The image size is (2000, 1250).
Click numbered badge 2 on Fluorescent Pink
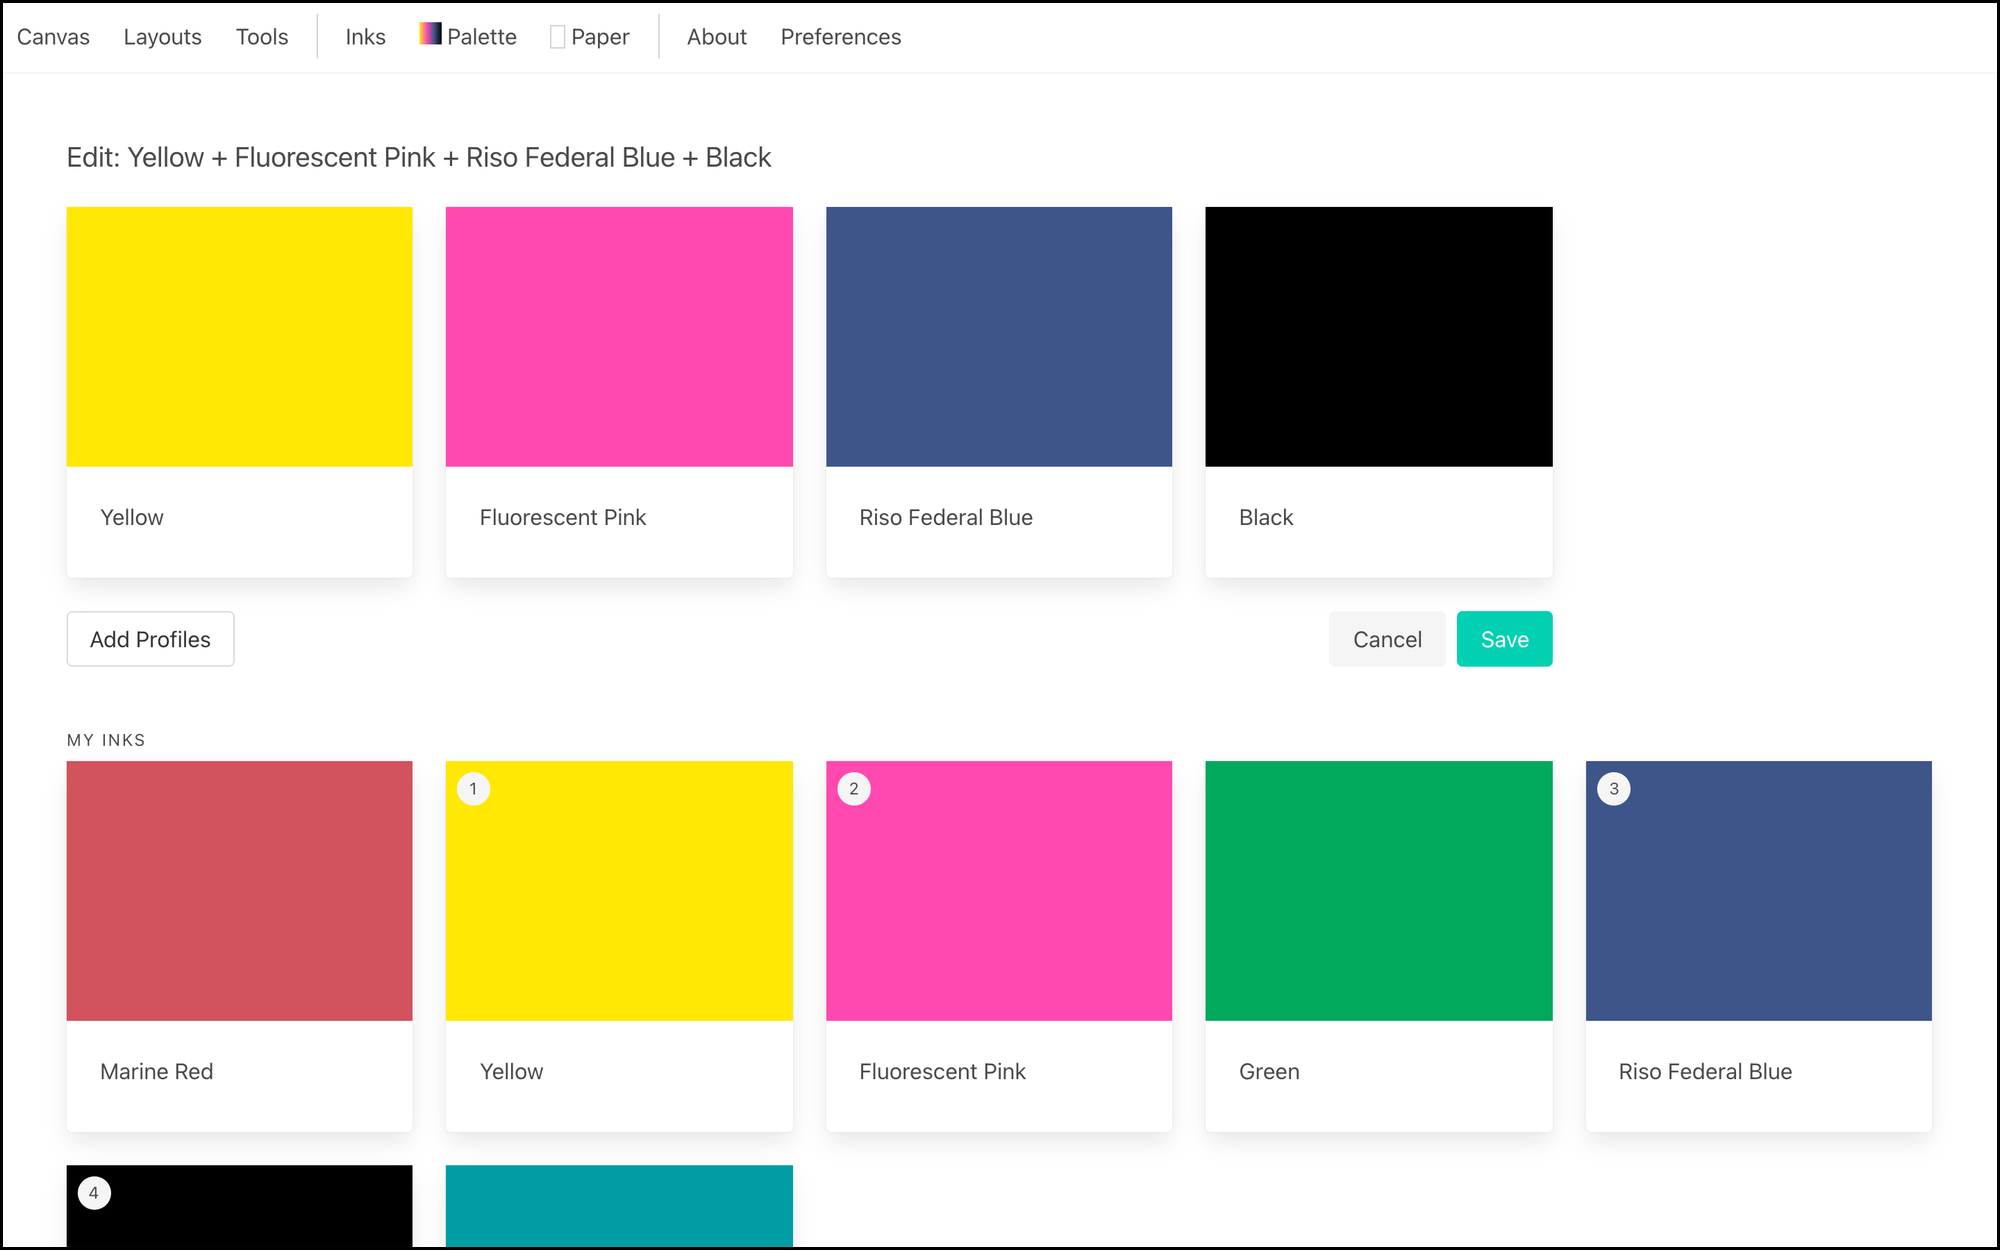[x=853, y=789]
